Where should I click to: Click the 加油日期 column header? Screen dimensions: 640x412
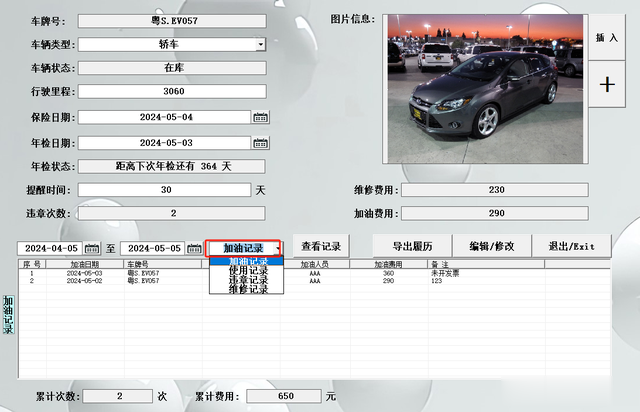point(85,264)
